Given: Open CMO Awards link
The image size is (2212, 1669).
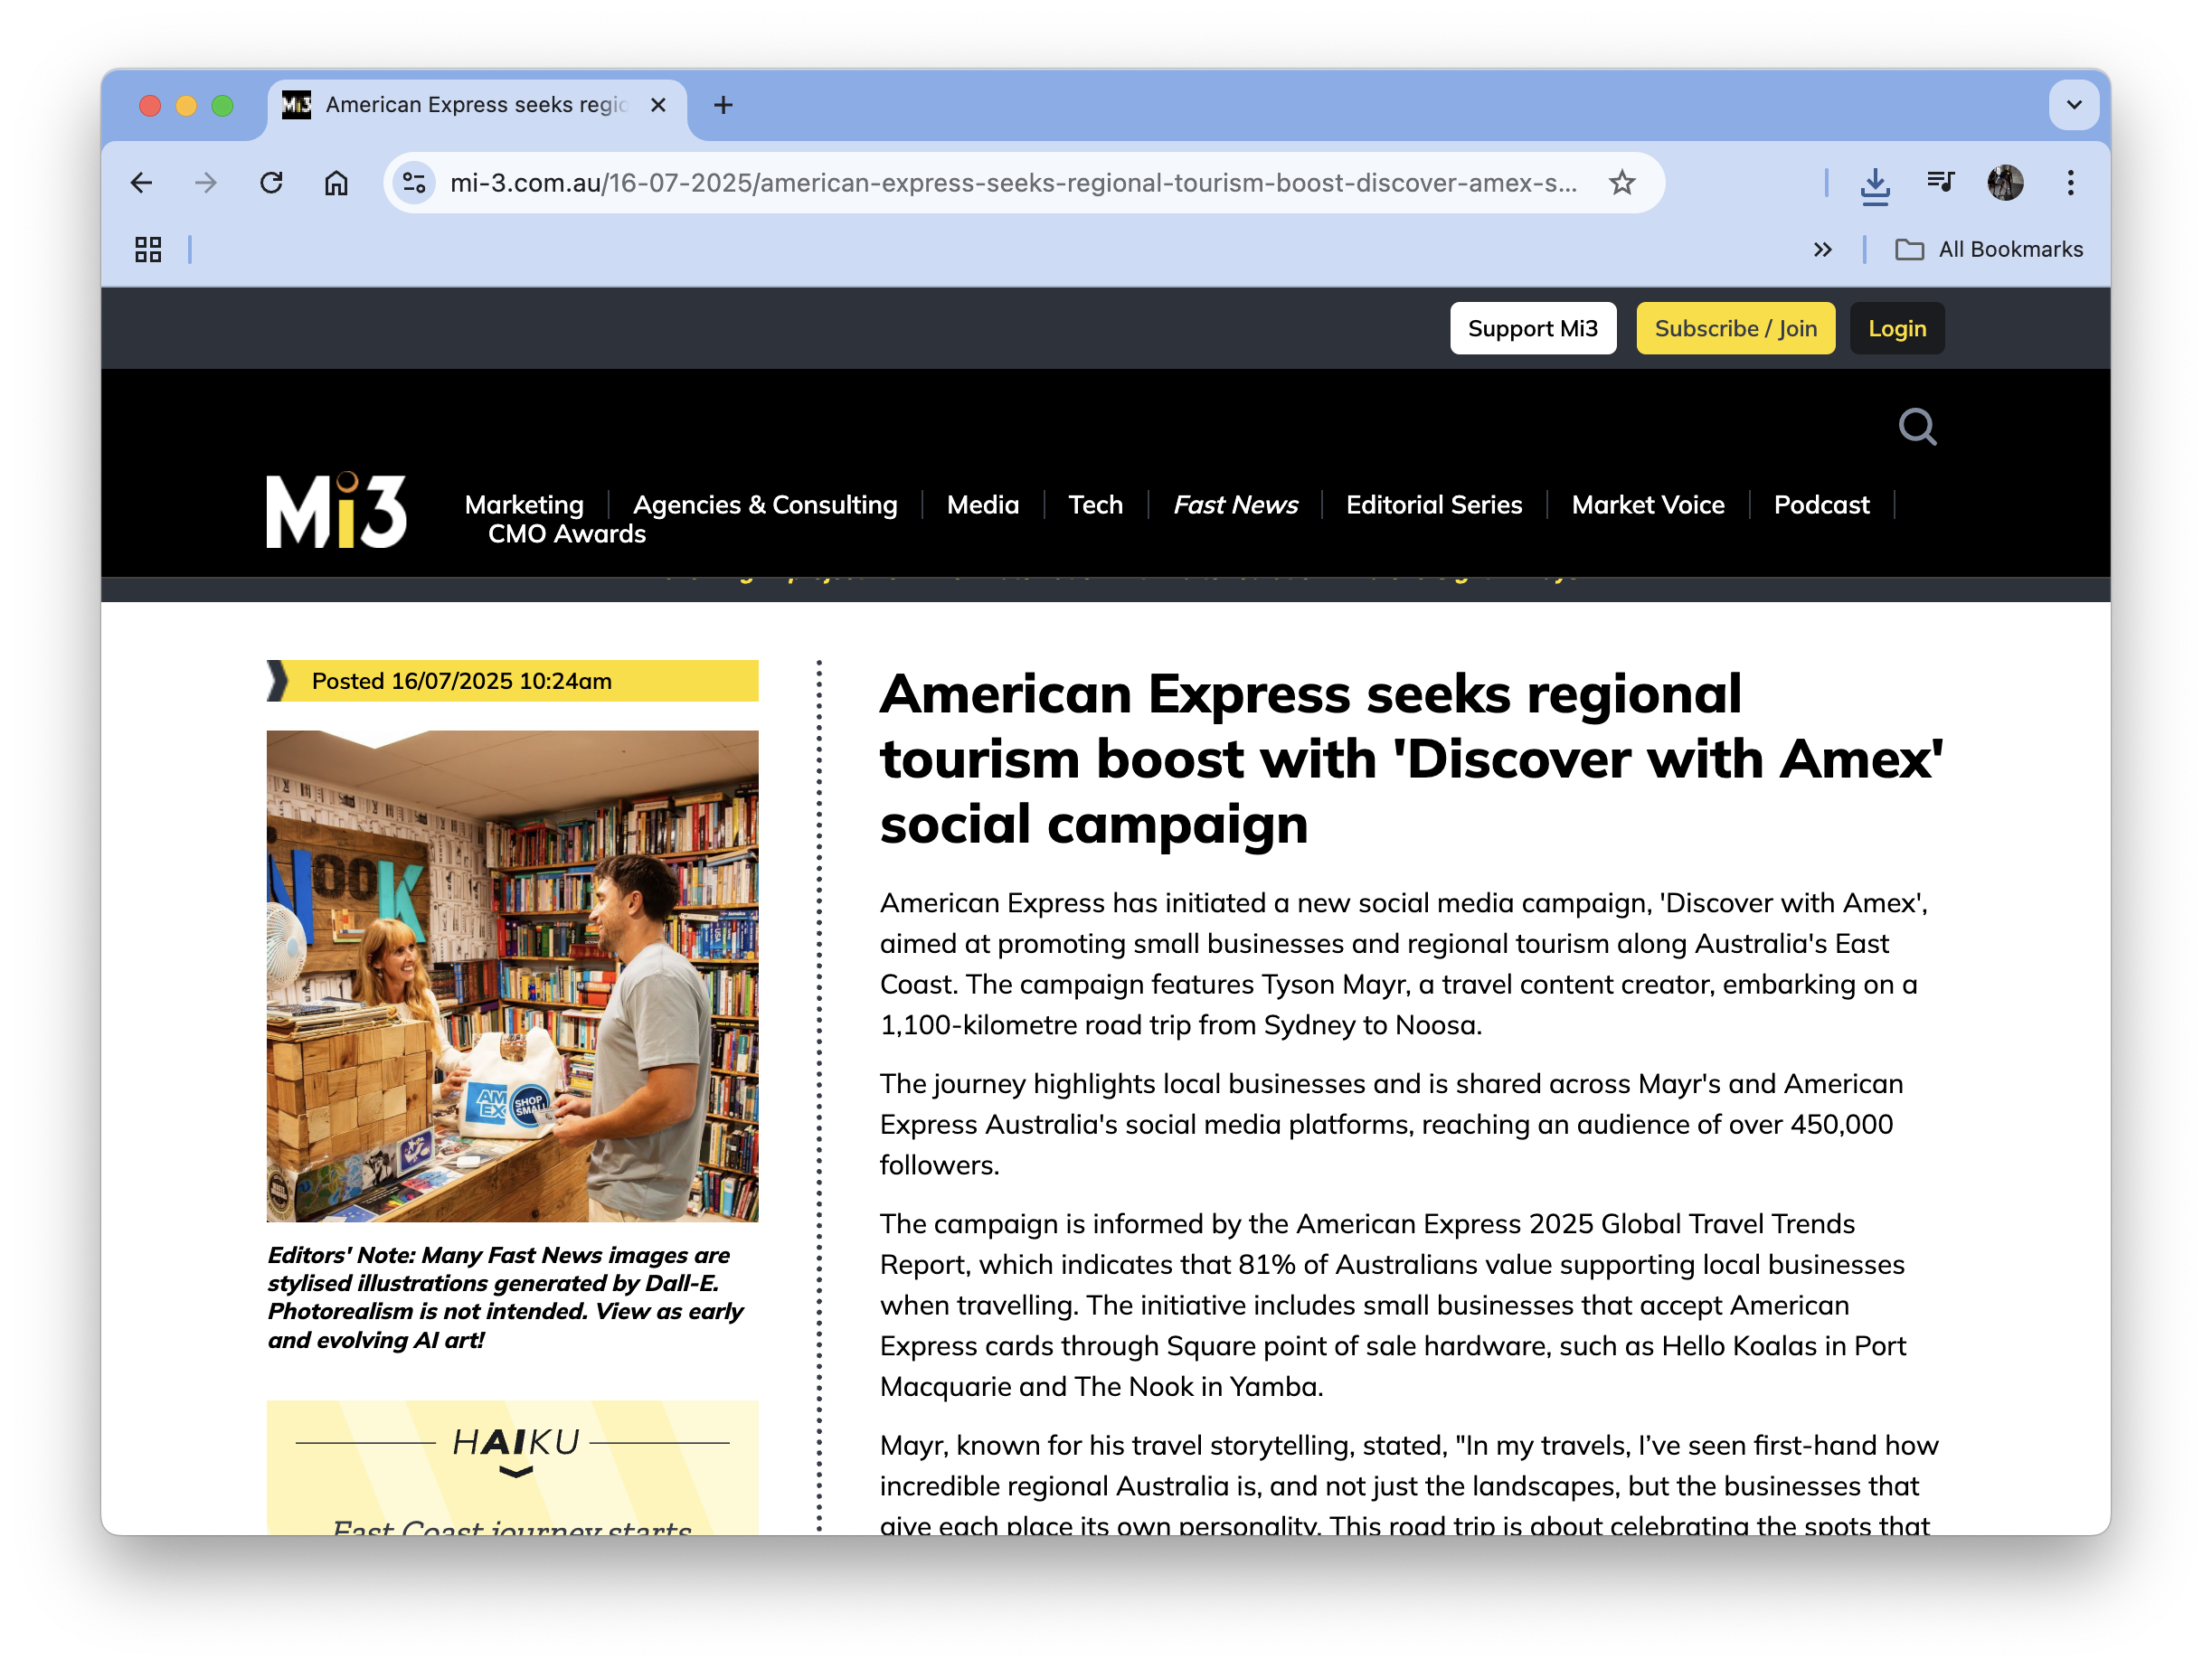Looking at the screenshot, I should (x=567, y=534).
